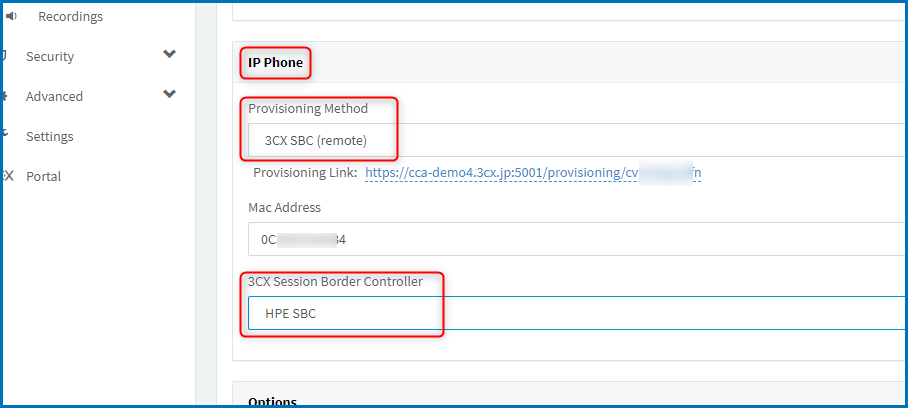The height and width of the screenshot is (408, 908).
Task: Click the Advanced gear icon in sidebar
Action: coord(5,96)
